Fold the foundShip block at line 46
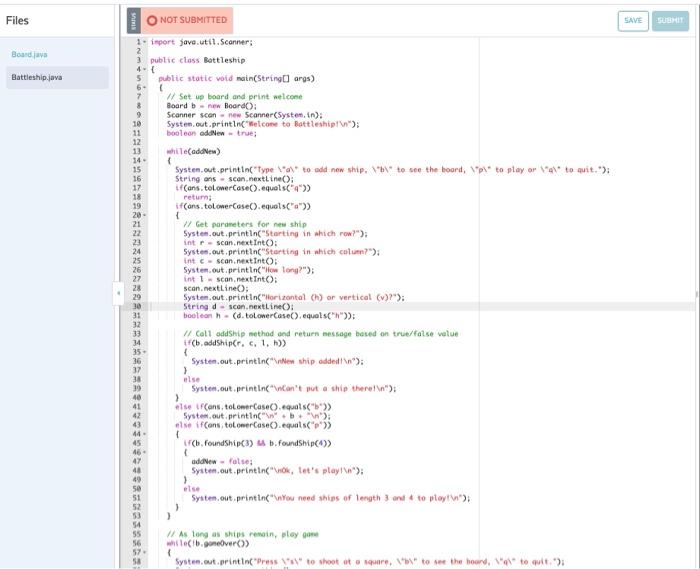This screenshot has width=700, height=569. click(145, 452)
